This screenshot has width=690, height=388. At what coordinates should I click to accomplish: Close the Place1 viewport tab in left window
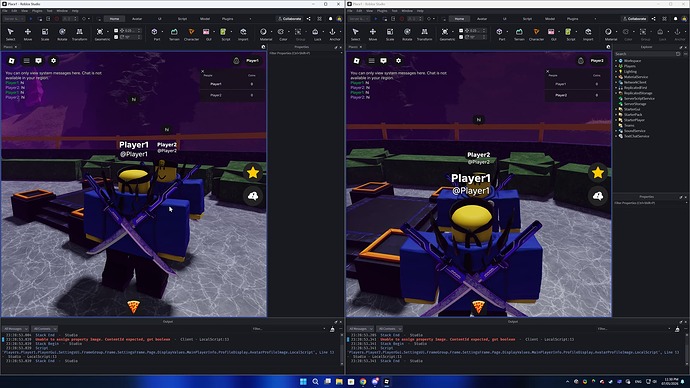point(16,47)
